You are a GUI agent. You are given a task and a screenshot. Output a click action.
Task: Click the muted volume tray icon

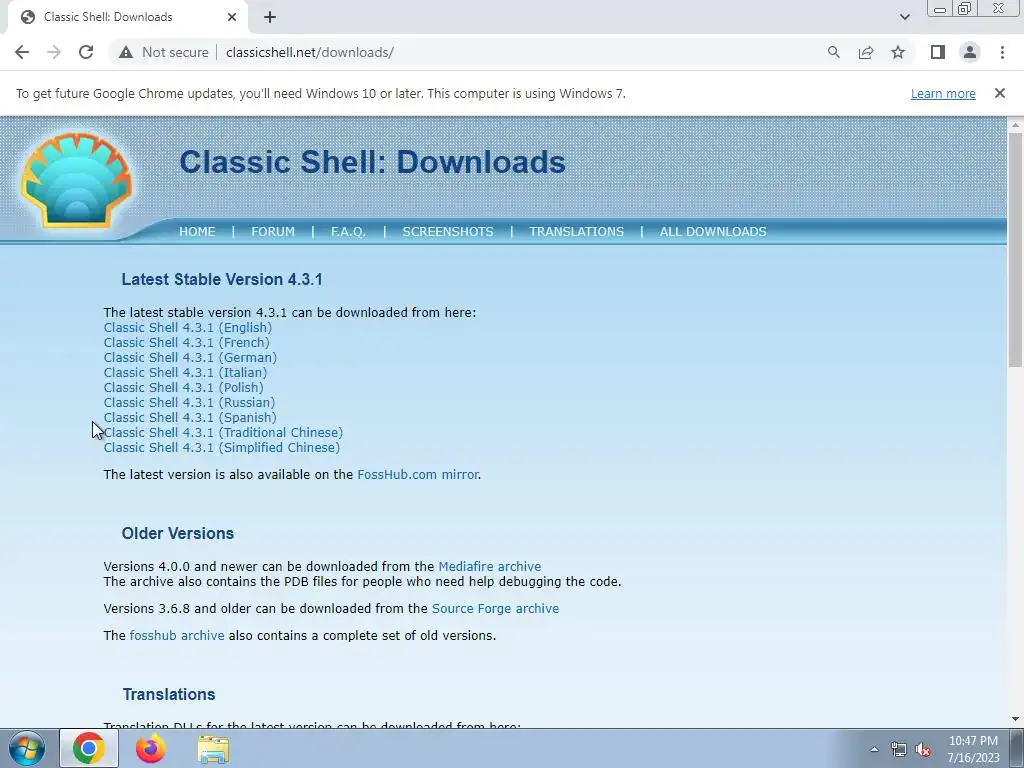[923, 749]
